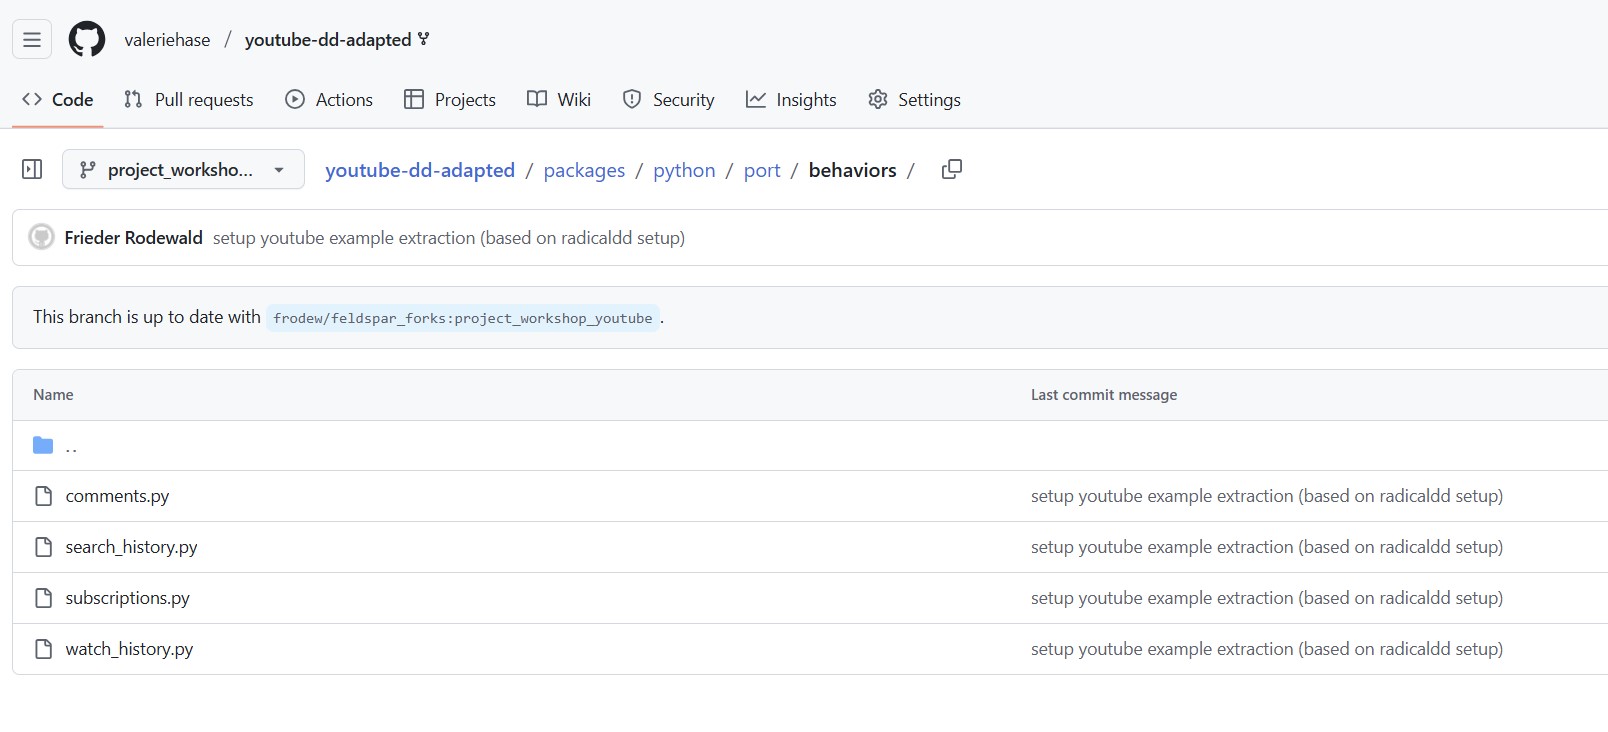The width and height of the screenshot is (1608, 732).
Task: Go to youtube-dd-adapted breadcrumb root
Action: coord(420,171)
